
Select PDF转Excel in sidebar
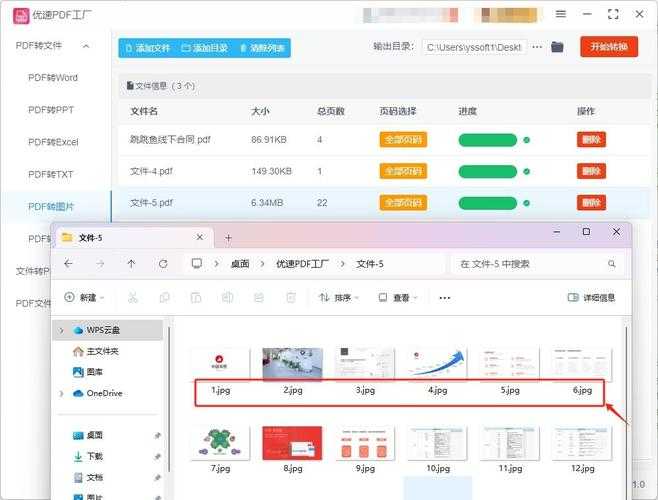coord(53,142)
